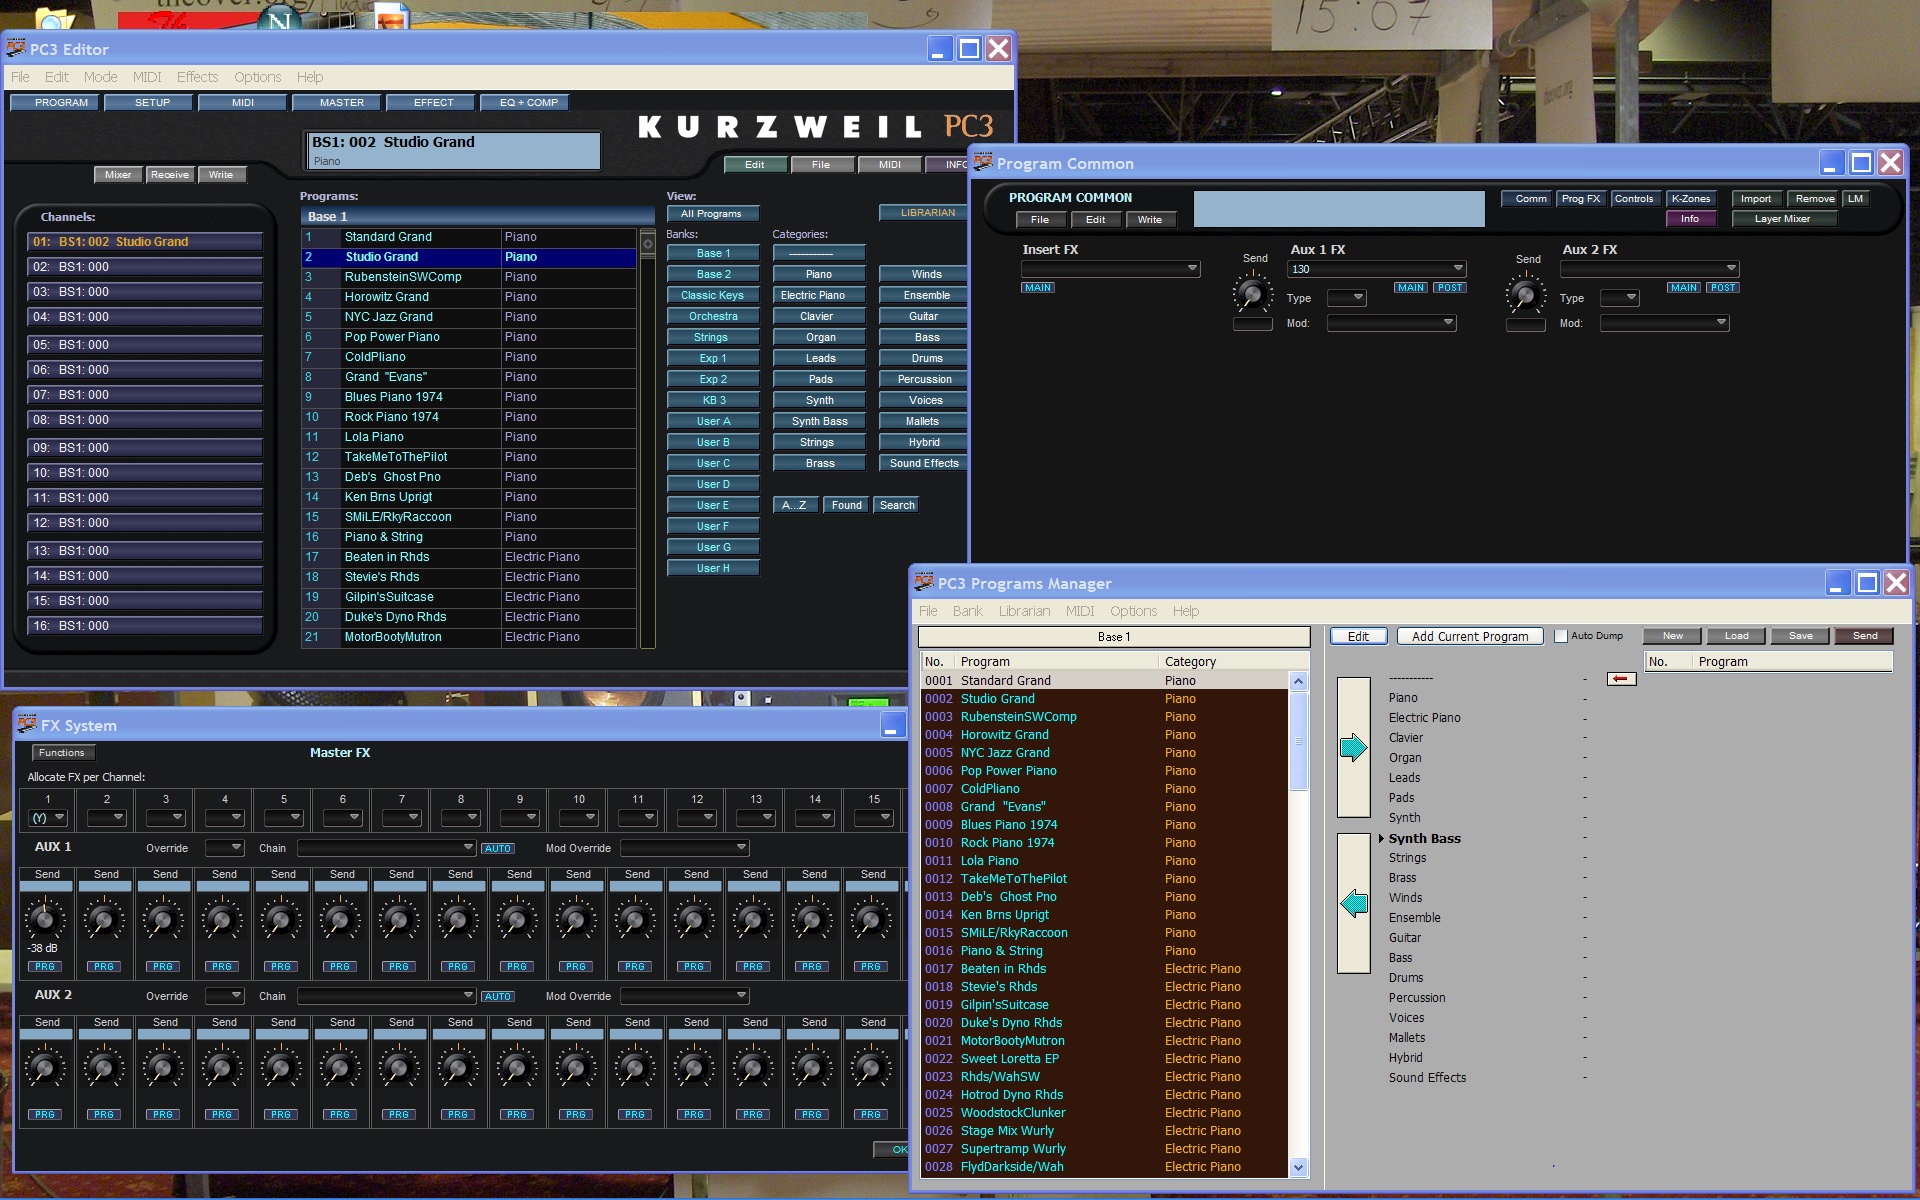The height and width of the screenshot is (1200, 1920).
Task: Click the Add Current Program button
Action: [x=1470, y=636]
